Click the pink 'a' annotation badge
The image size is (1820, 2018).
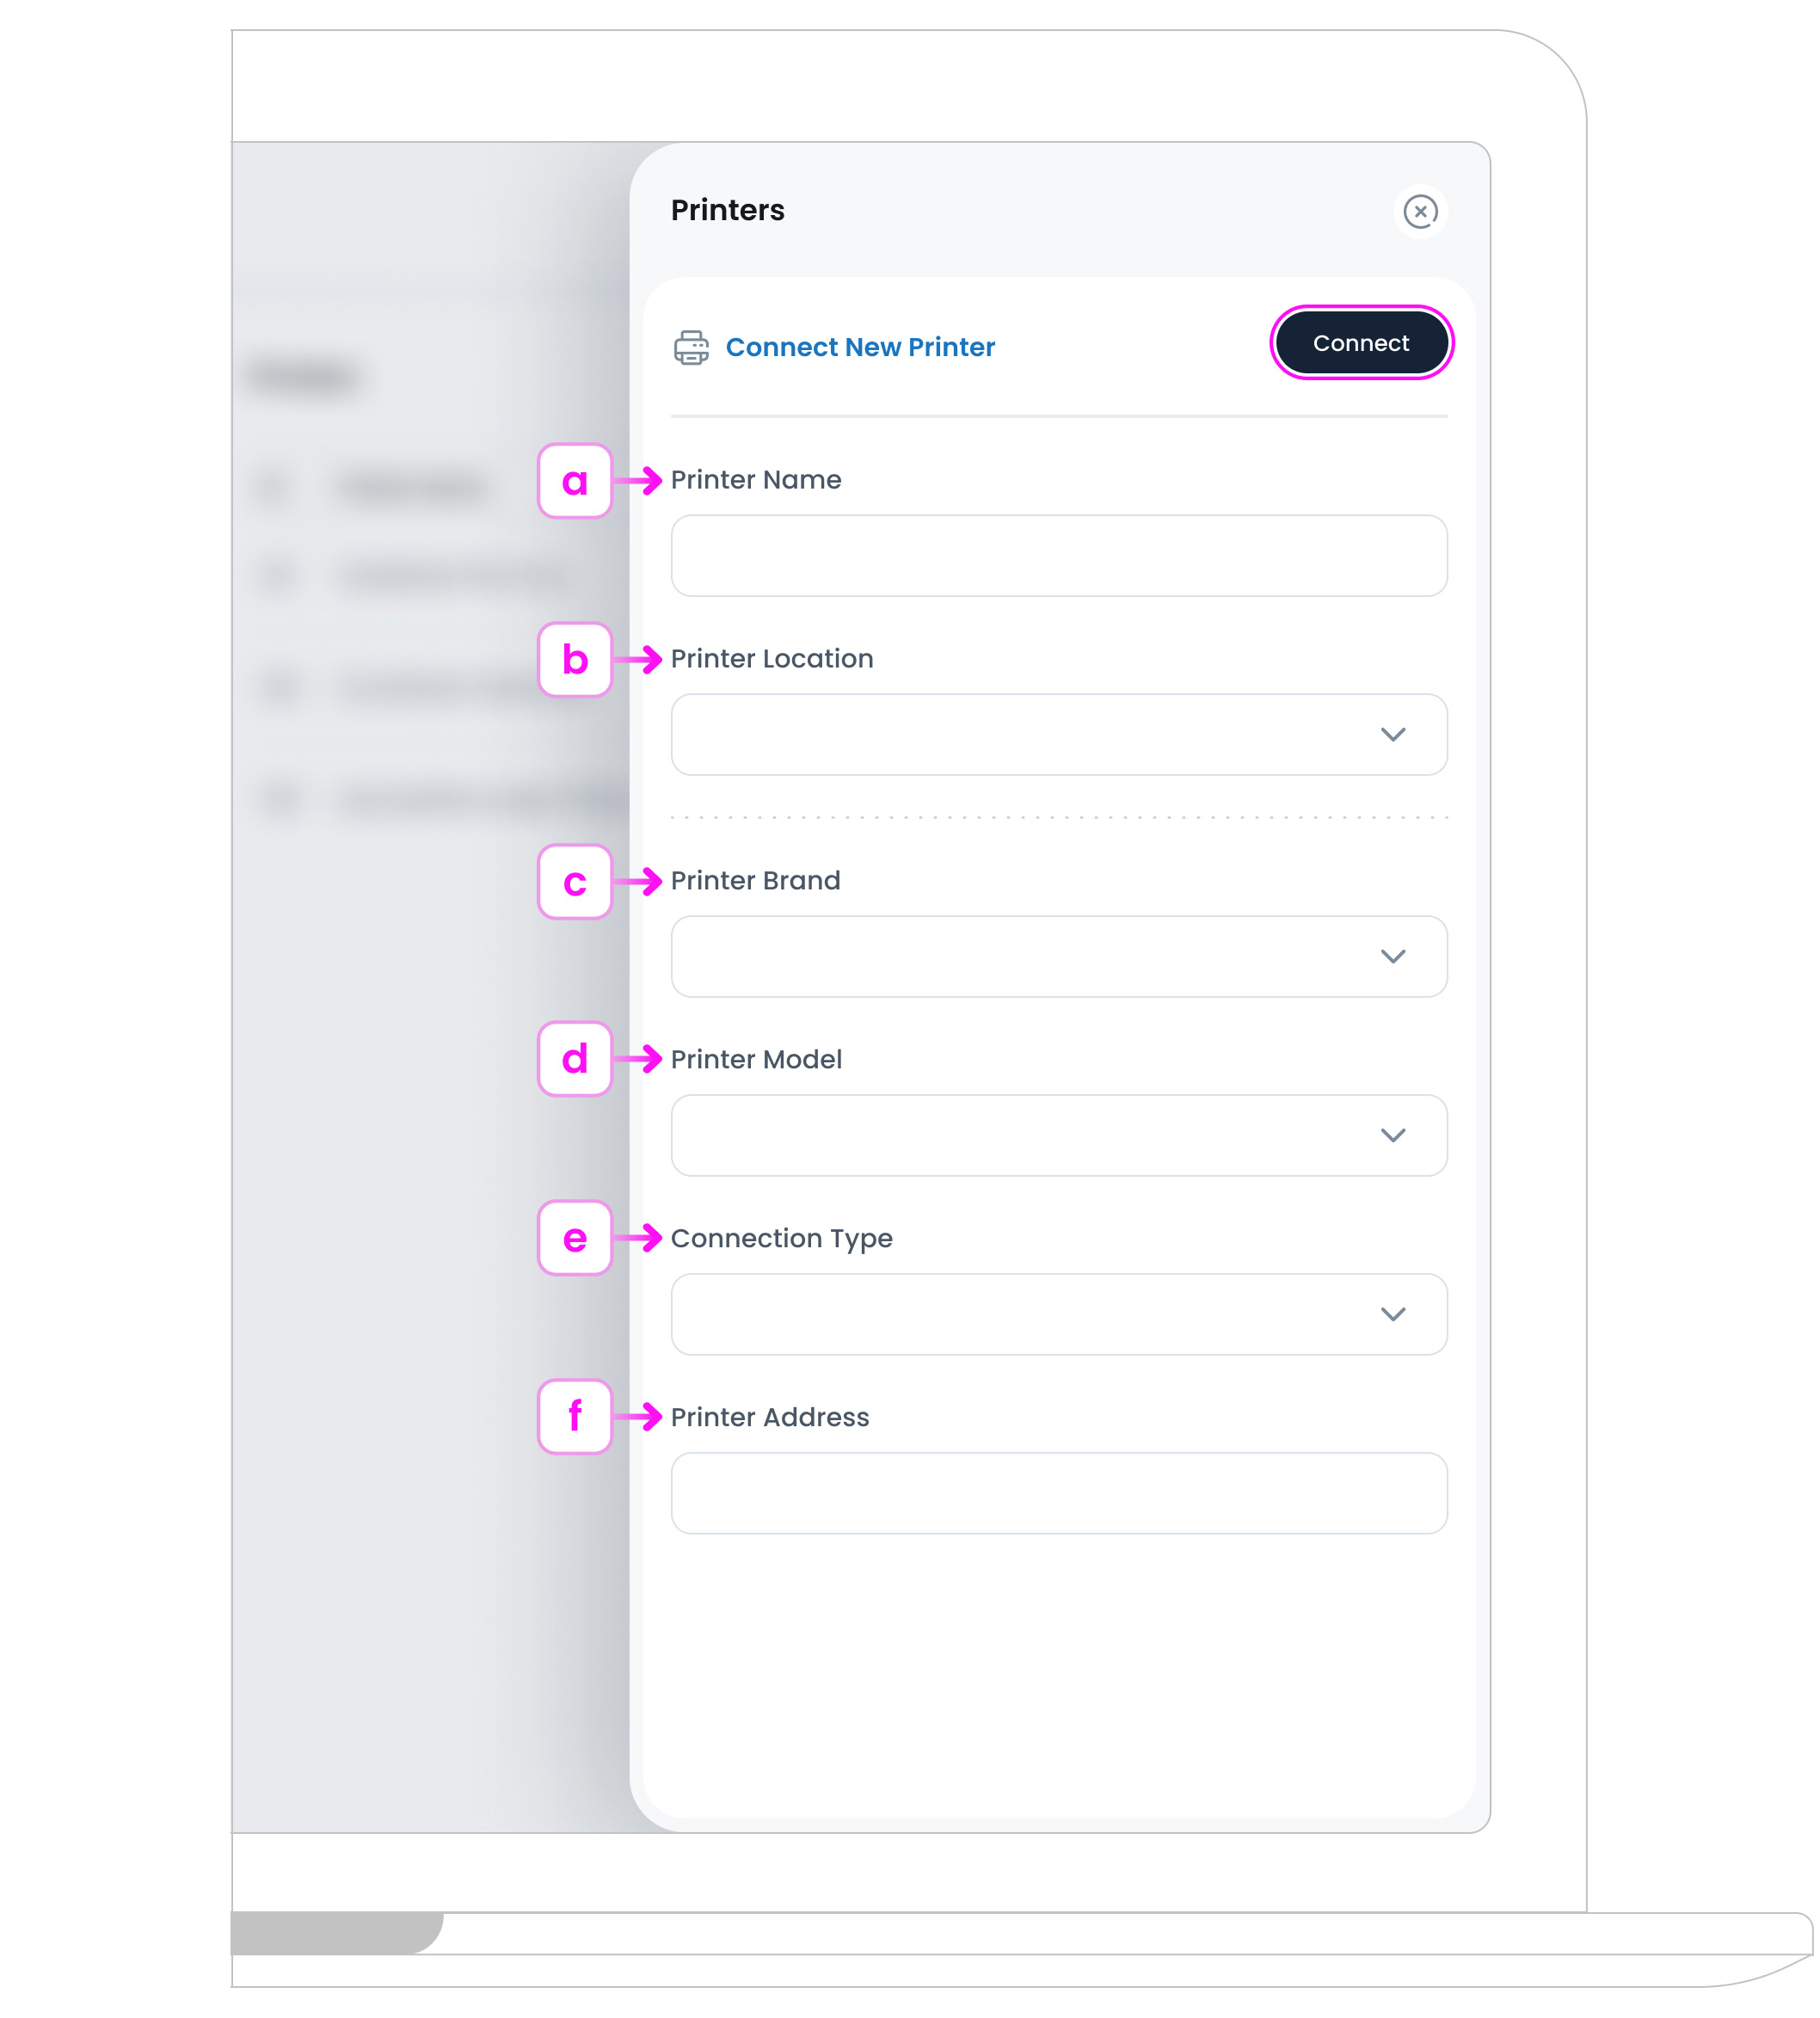click(x=575, y=481)
